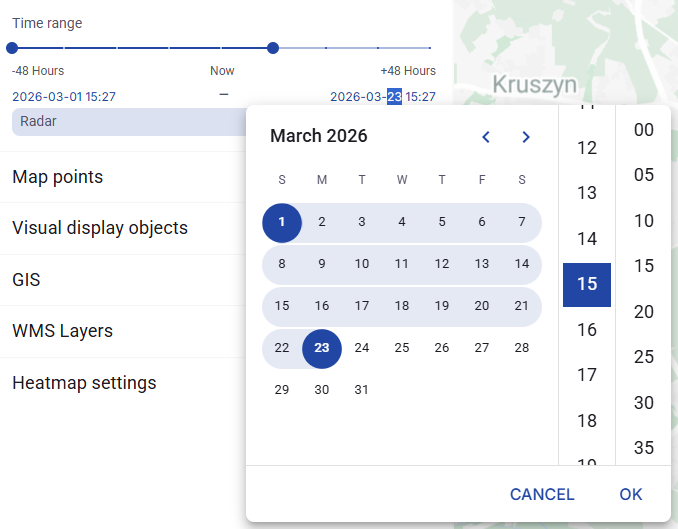The width and height of the screenshot is (678, 529).
Task: Click the Kruszyn map label
Action: coord(535,84)
